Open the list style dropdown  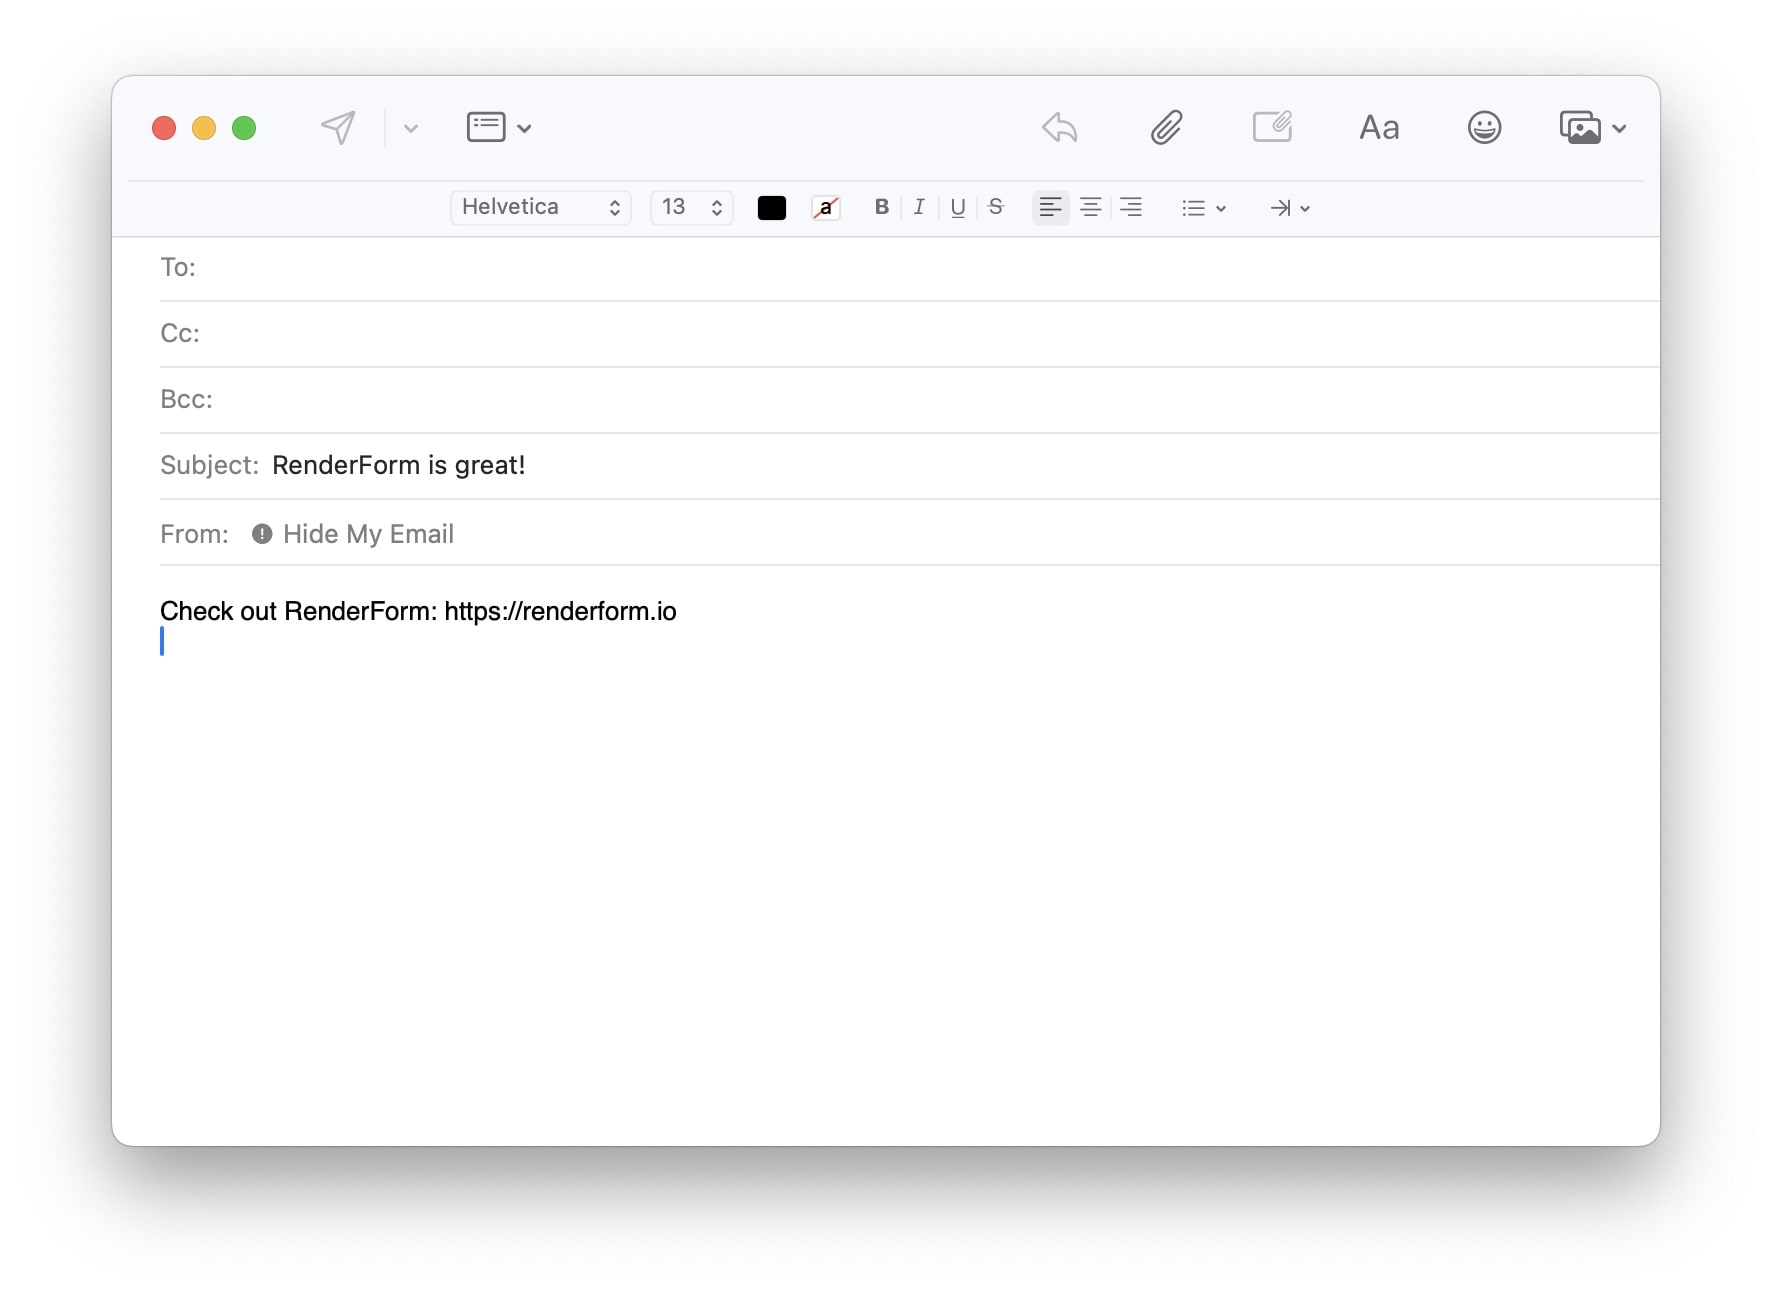(1203, 208)
